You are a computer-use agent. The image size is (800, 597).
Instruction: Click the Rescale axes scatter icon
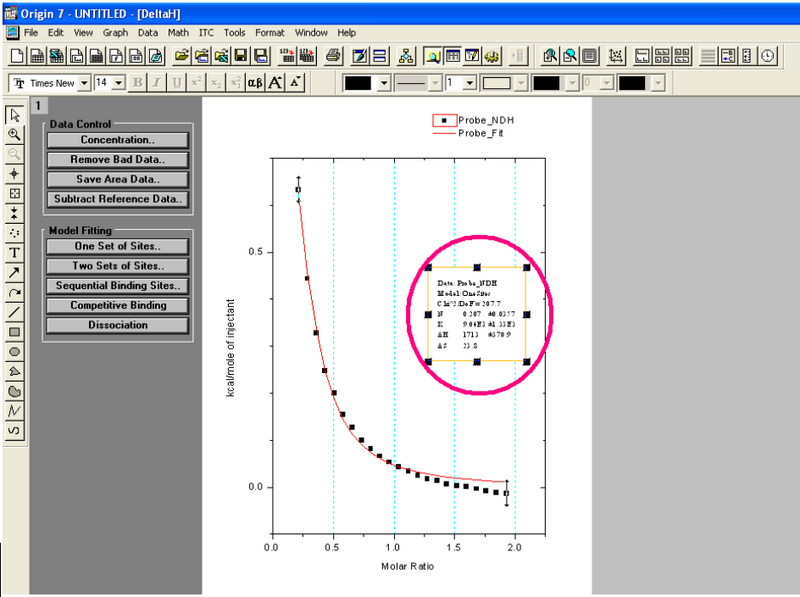(616, 56)
